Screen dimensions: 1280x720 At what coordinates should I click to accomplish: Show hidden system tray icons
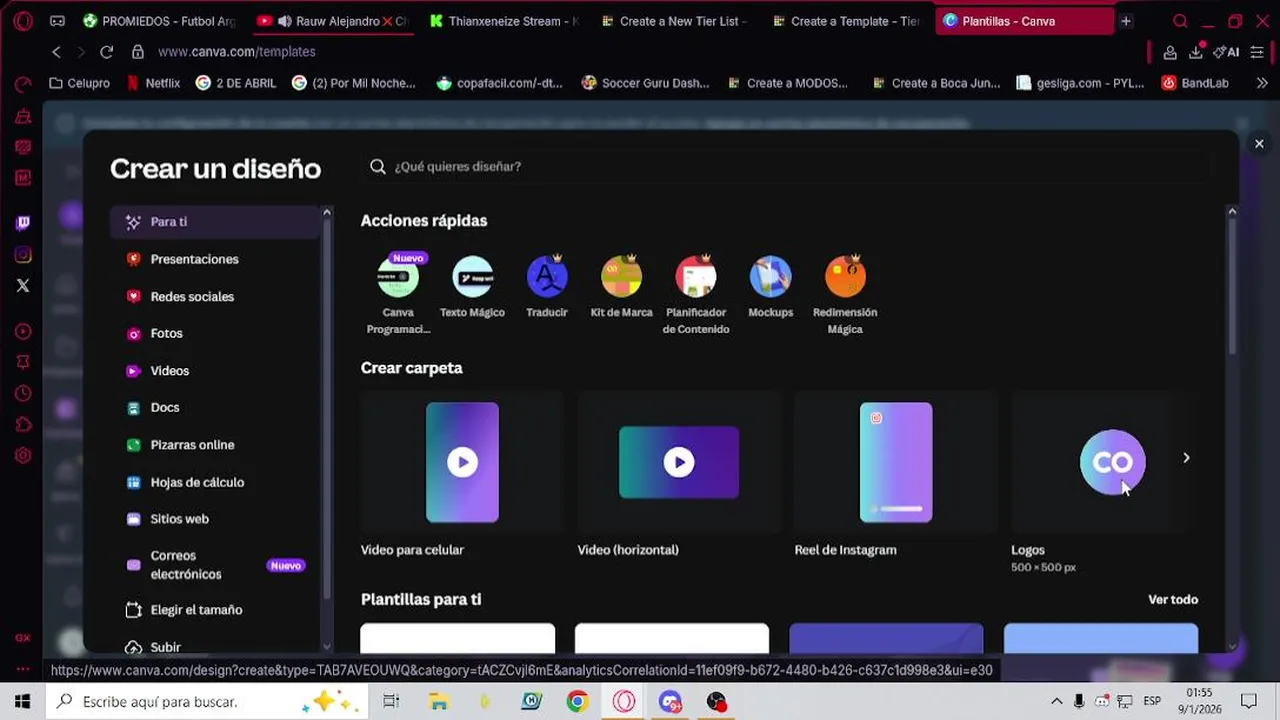tap(1056, 701)
